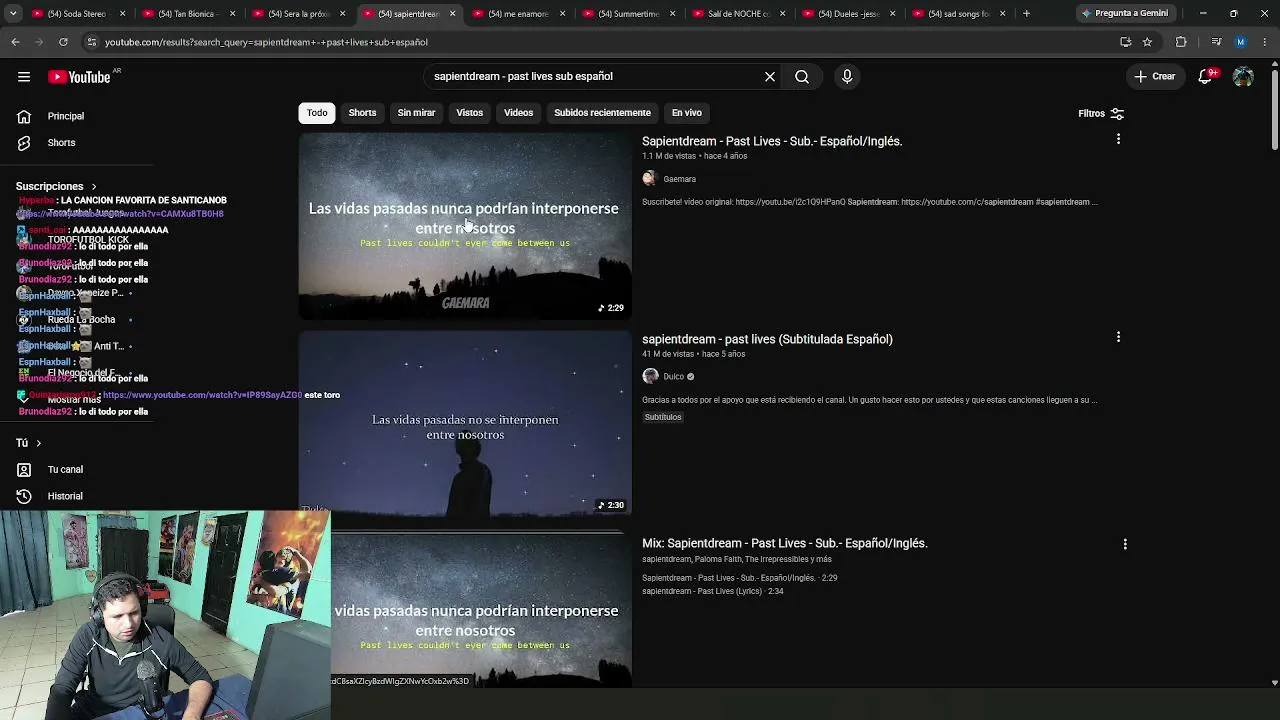Select the Todo filter chip
The height and width of the screenshot is (720, 1280).
coord(317,113)
